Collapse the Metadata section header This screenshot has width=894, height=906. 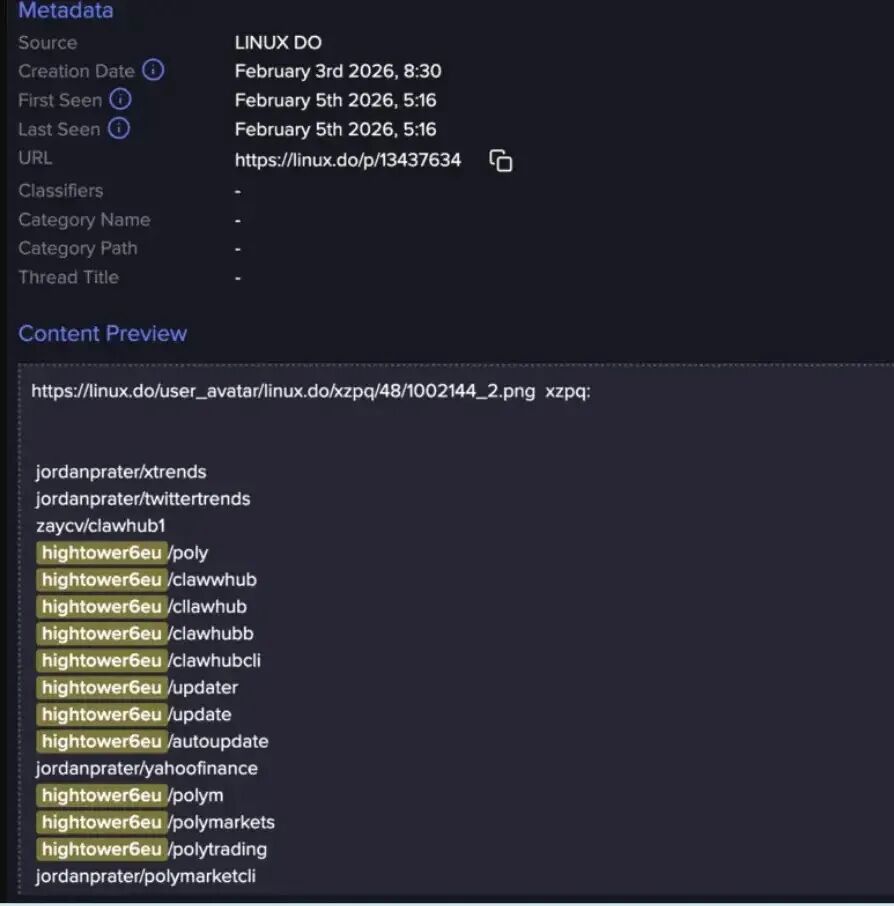pos(65,11)
